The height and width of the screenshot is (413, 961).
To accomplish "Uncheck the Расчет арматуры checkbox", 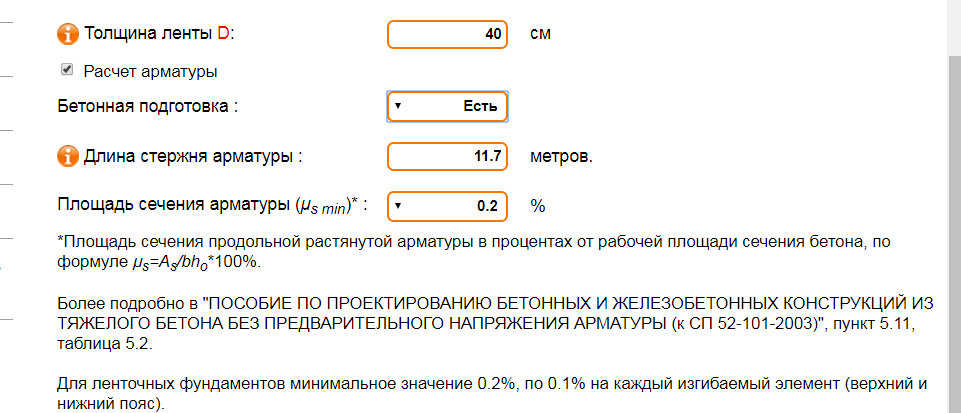I will tap(67, 70).
